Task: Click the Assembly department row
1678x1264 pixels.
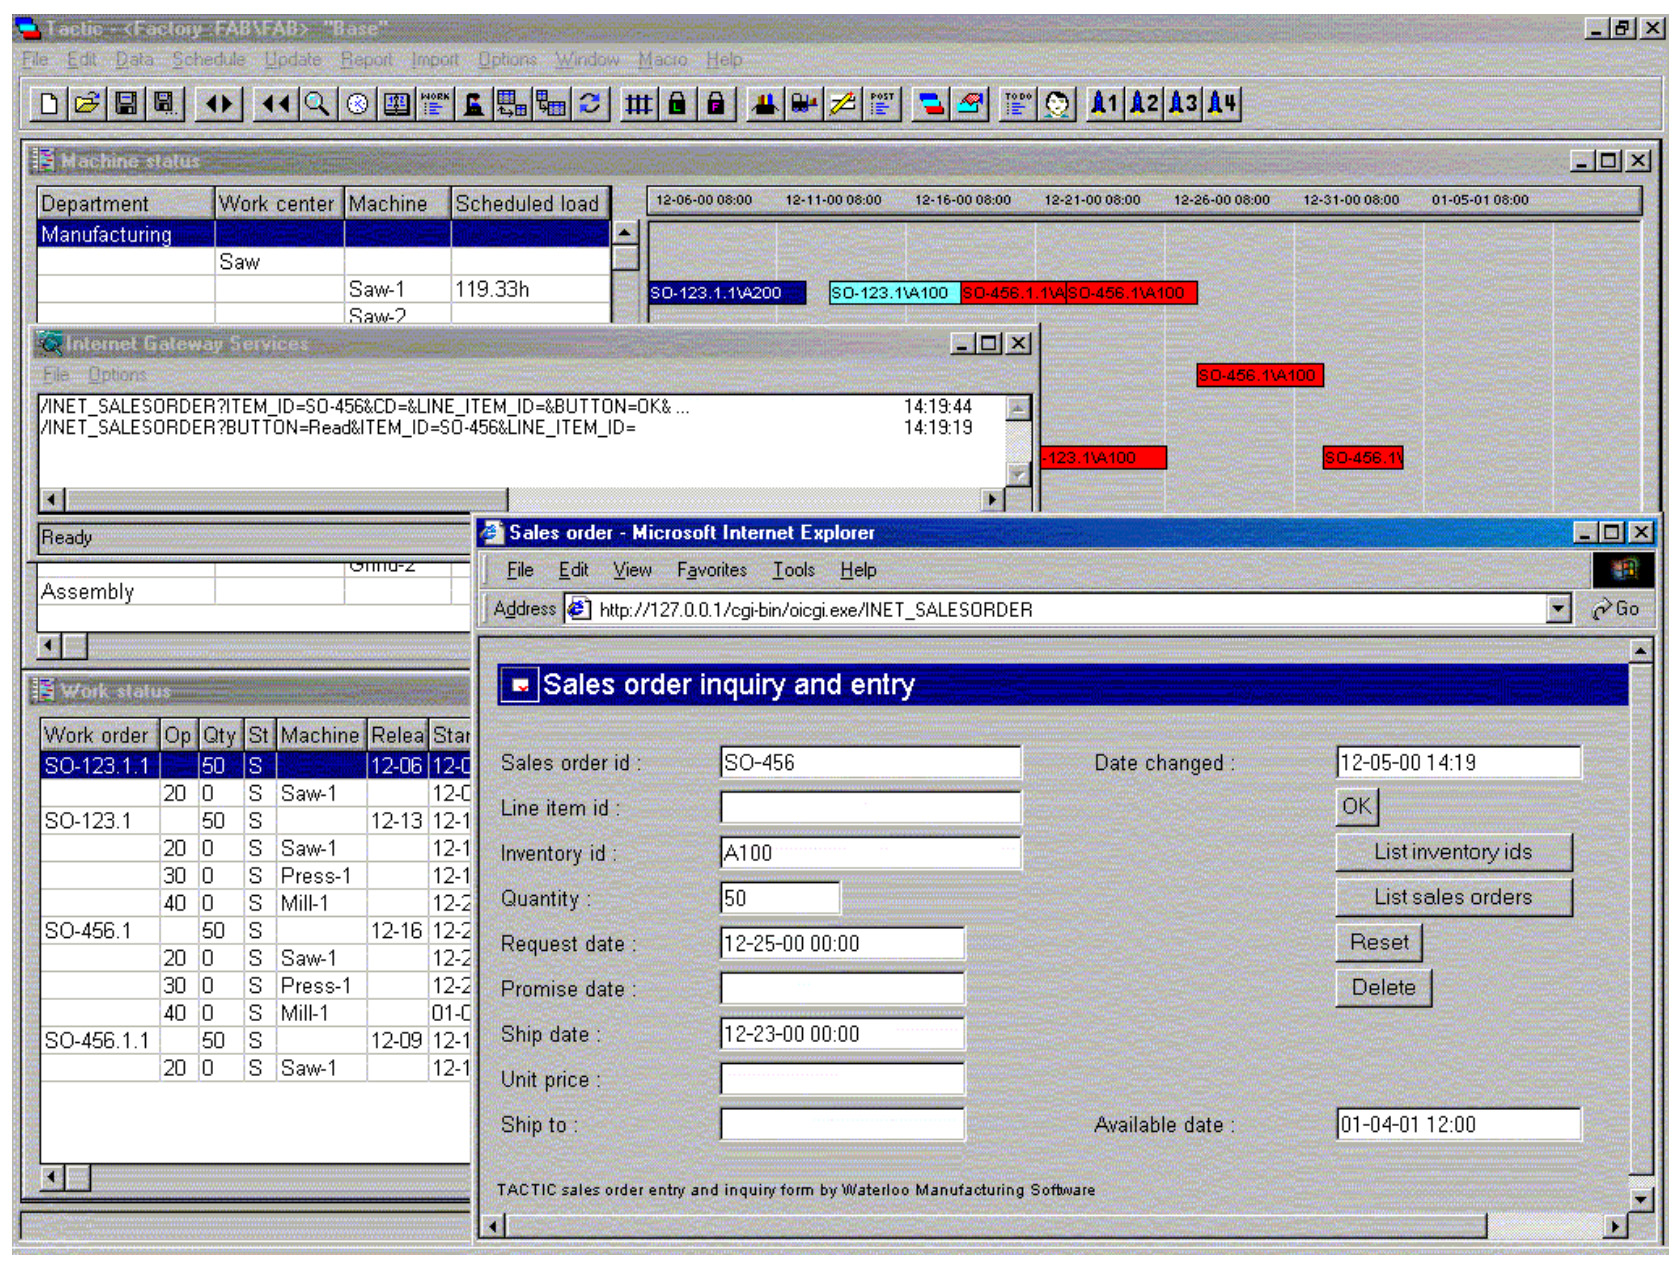Action: (x=253, y=591)
